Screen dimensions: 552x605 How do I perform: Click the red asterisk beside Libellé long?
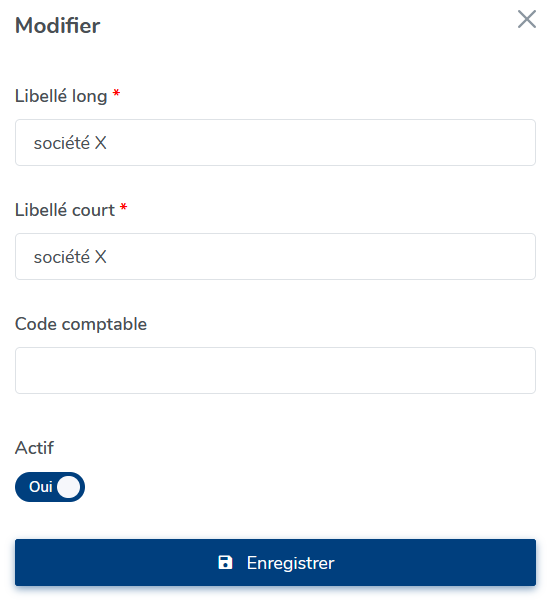pyautogui.click(x=116, y=93)
